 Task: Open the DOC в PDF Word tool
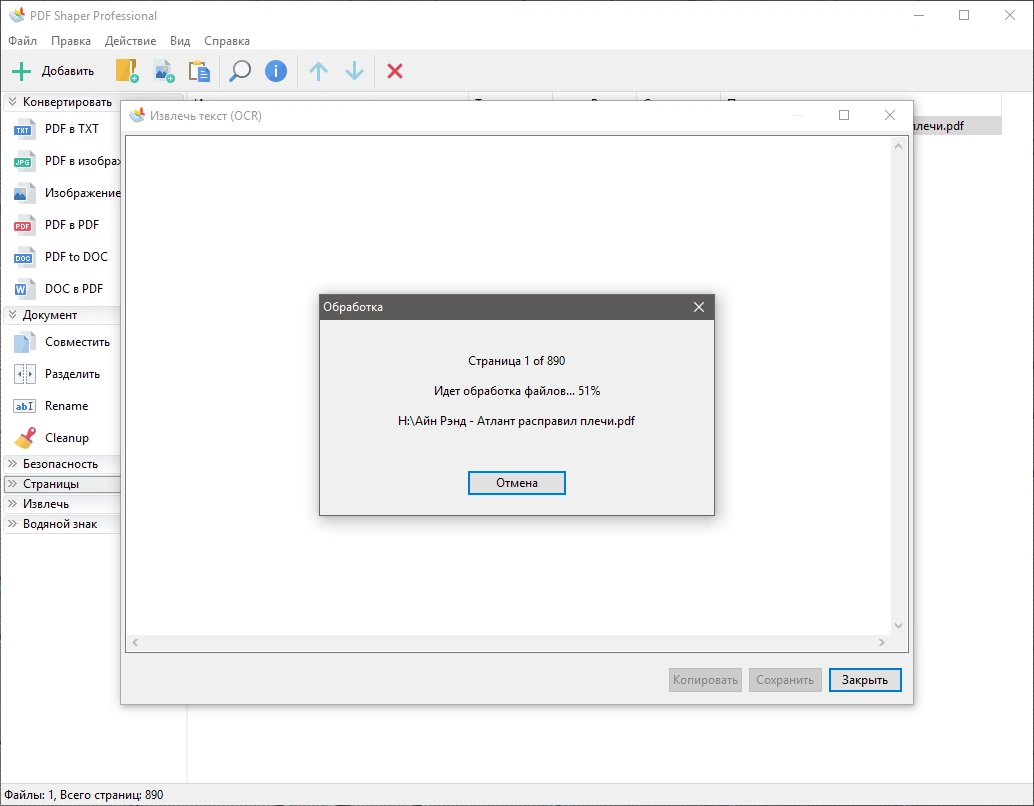24,289
